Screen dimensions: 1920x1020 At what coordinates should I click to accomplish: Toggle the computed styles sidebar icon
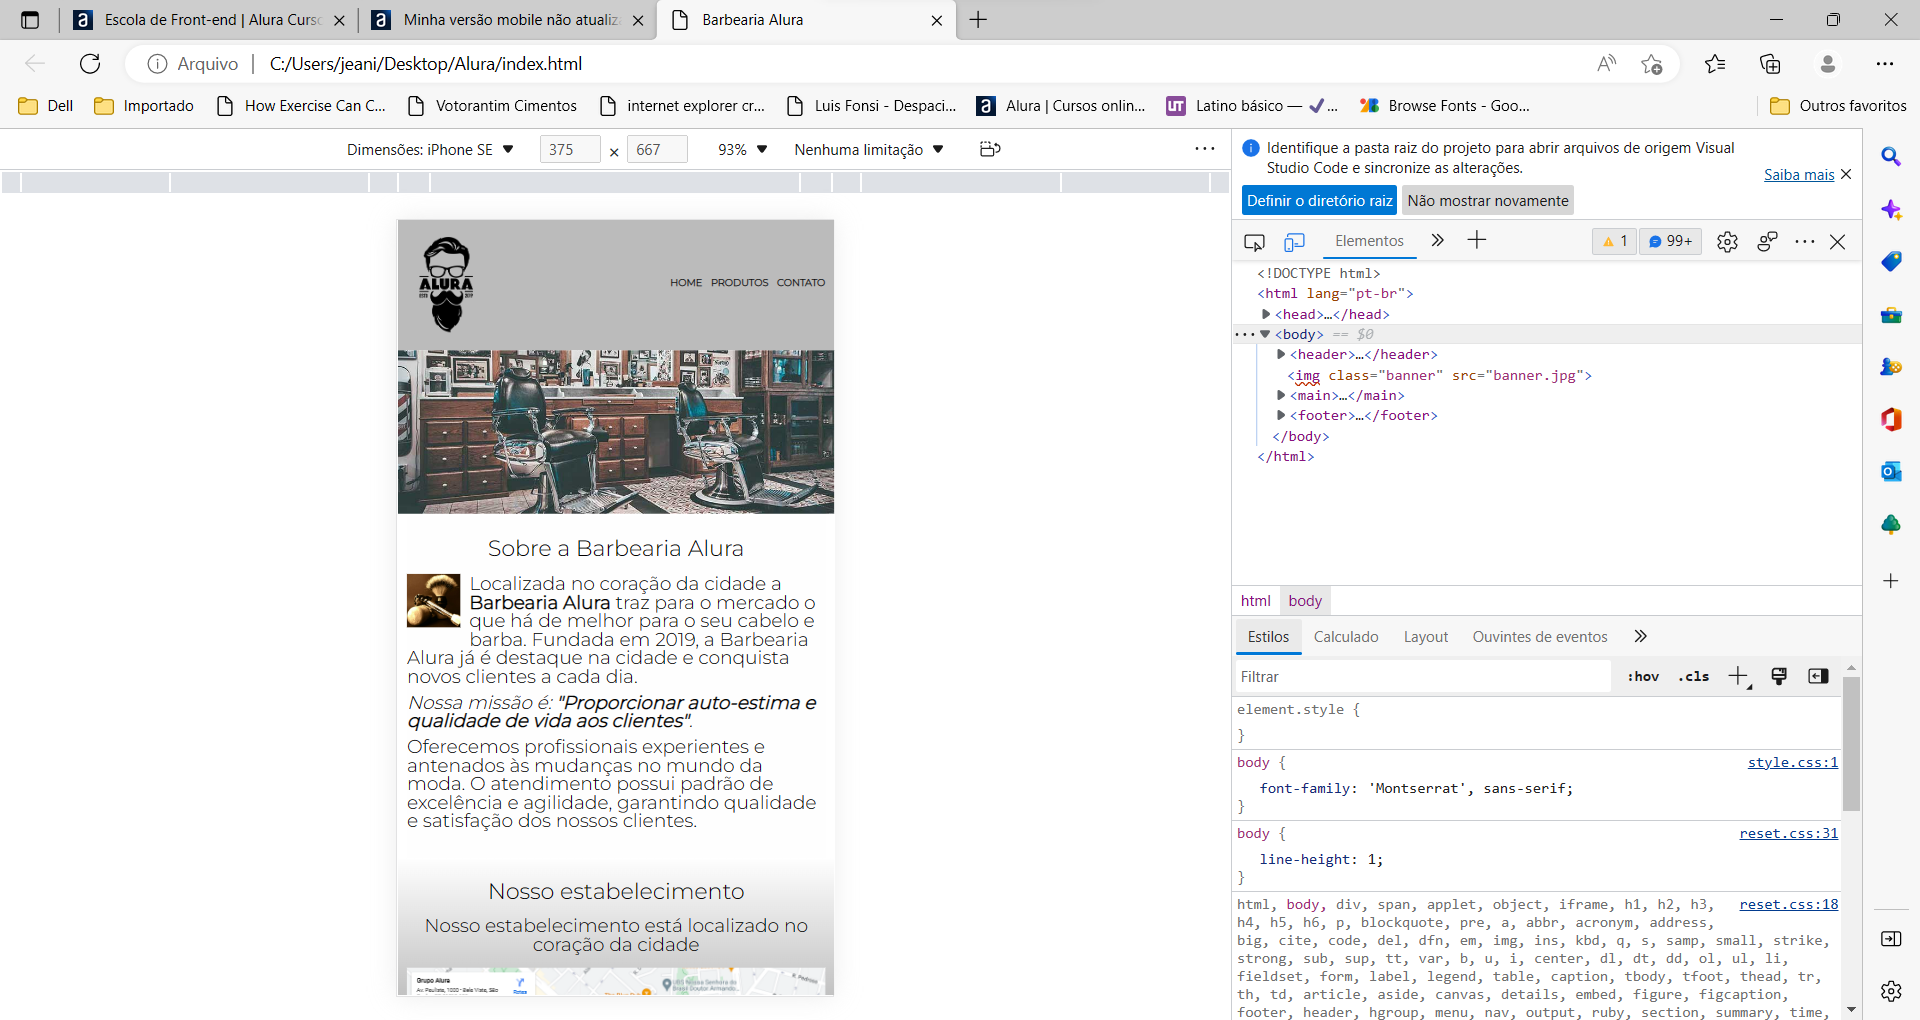[1818, 676]
